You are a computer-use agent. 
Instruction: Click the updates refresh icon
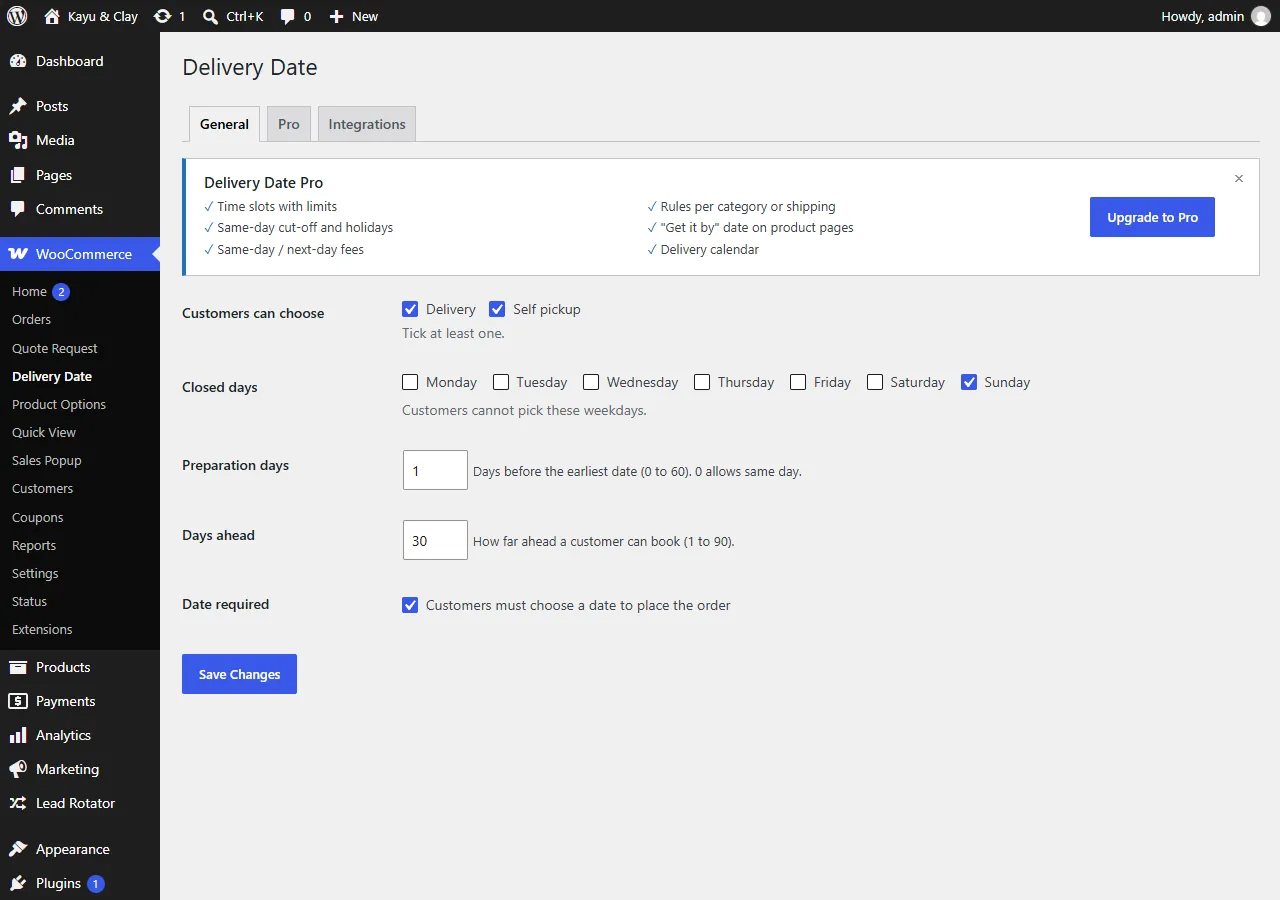click(x=162, y=16)
